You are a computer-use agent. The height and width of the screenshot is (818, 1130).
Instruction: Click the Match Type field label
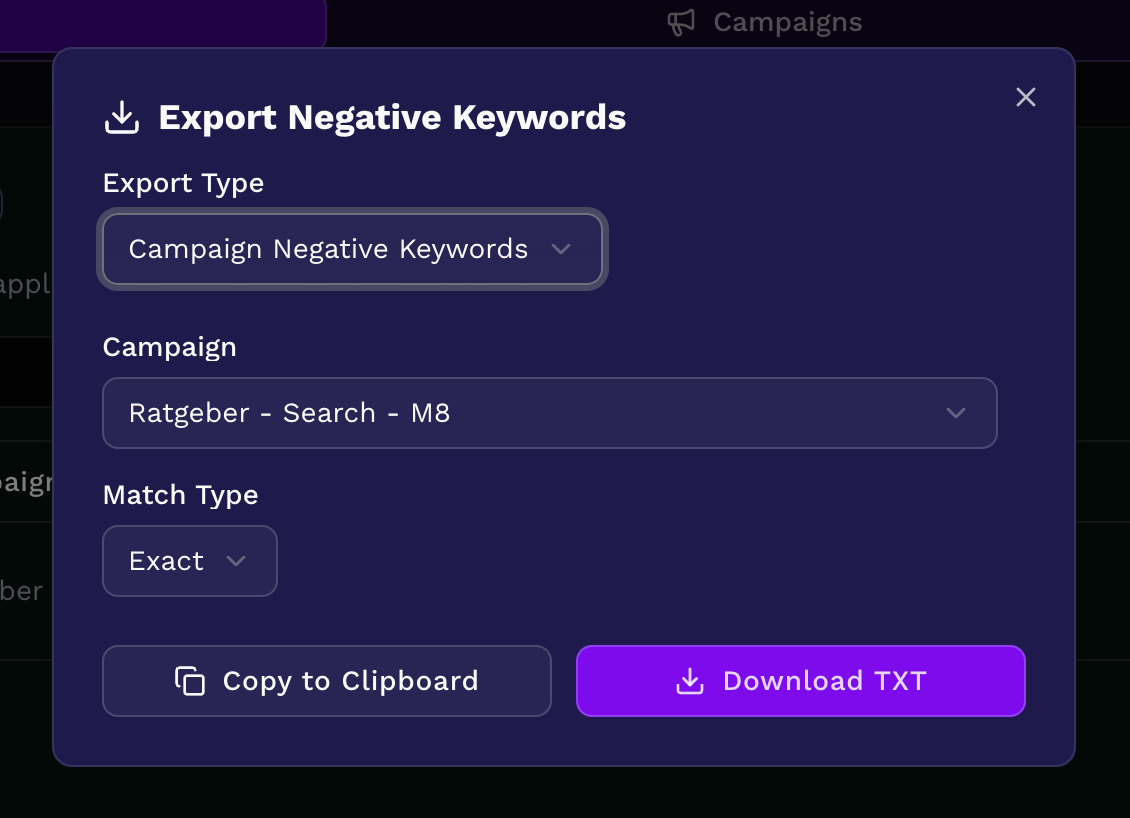point(180,495)
